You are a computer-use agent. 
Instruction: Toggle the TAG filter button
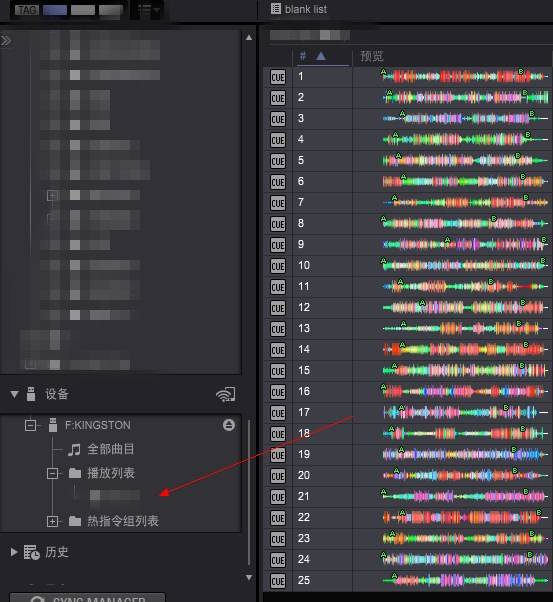(27, 10)
